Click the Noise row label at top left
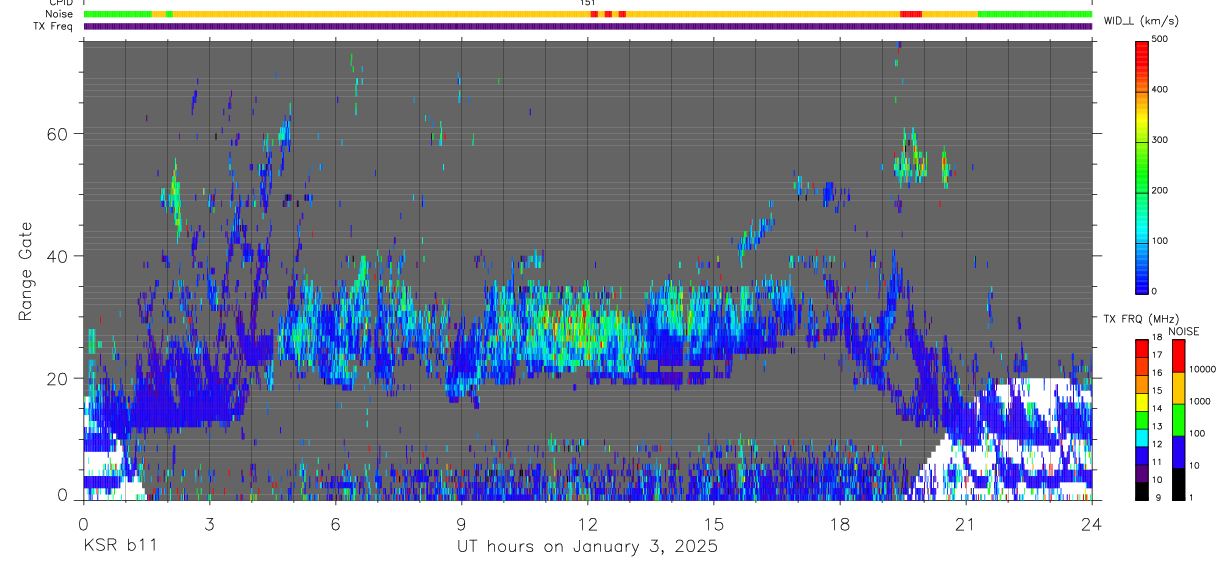Screen dimensions: 1228x567 point(60,14)
